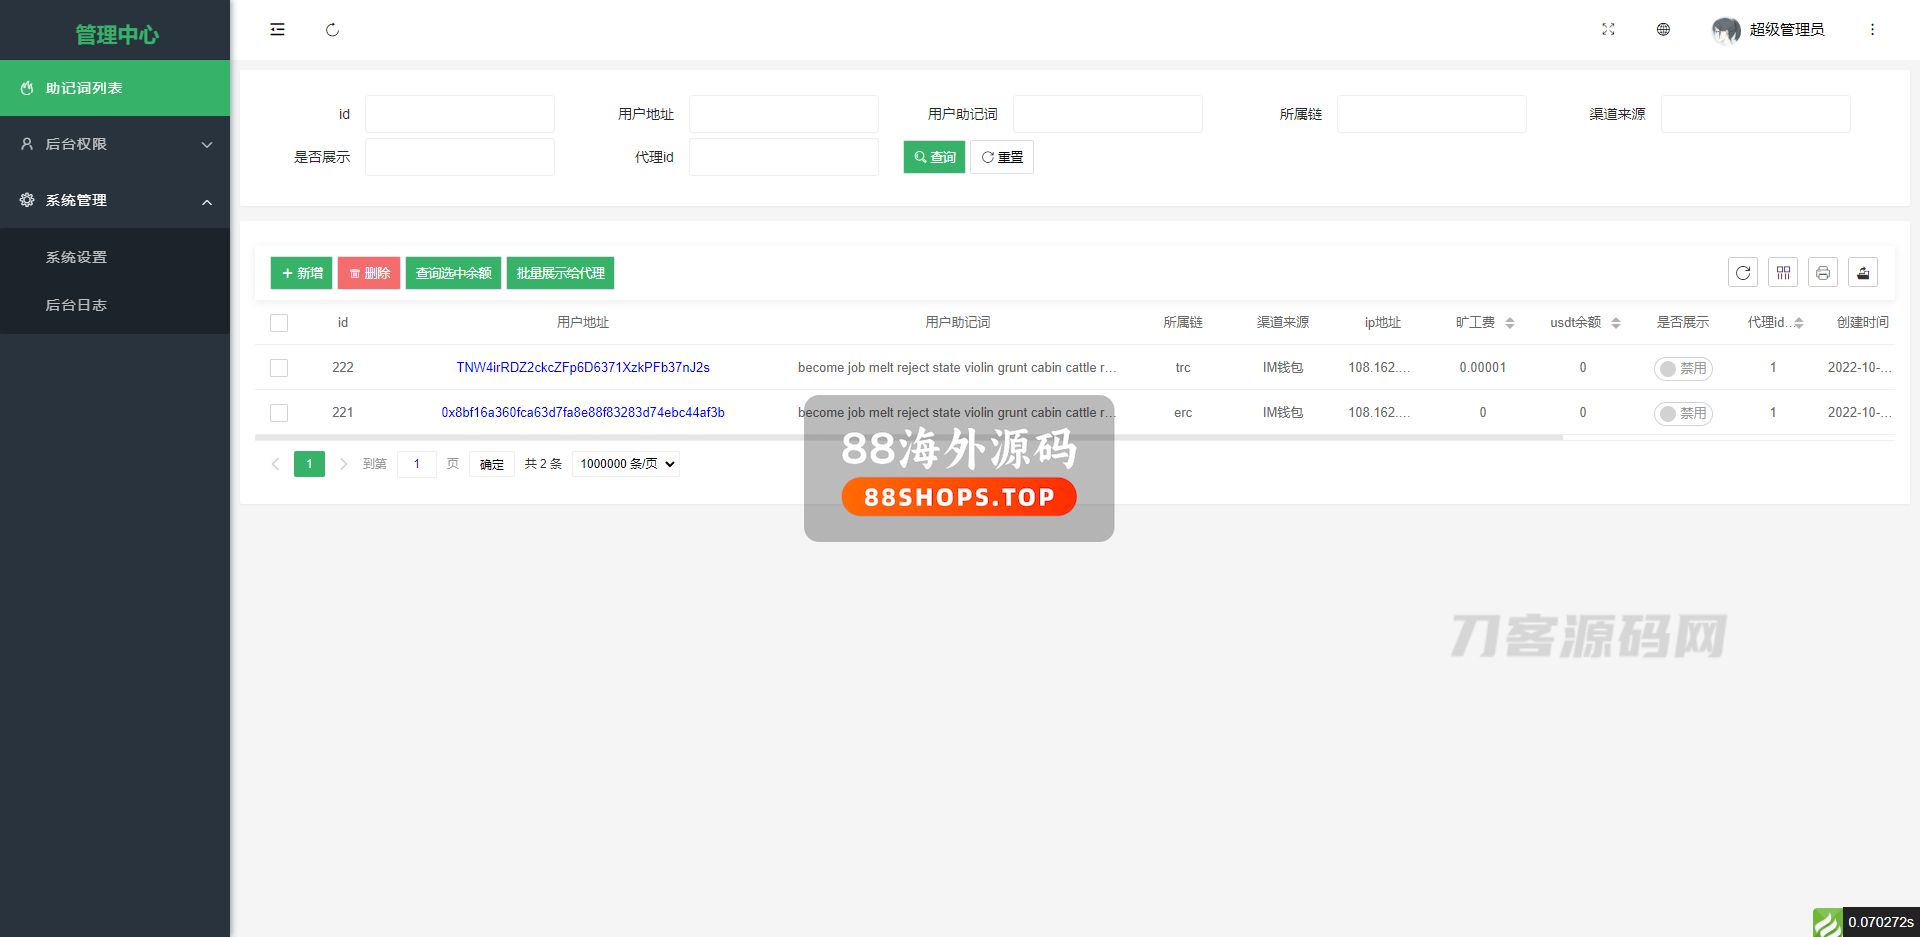Click the green 查询 search button

(934, 157)
